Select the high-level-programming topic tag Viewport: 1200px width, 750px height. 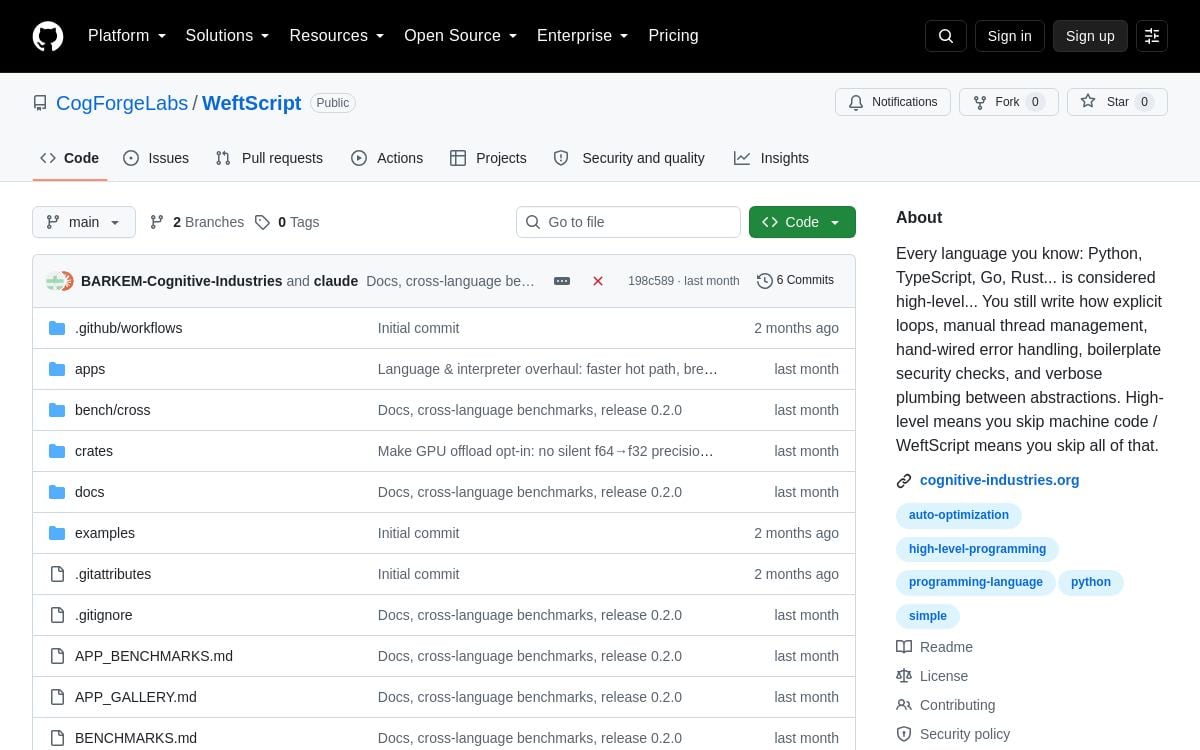coord(977,549)
